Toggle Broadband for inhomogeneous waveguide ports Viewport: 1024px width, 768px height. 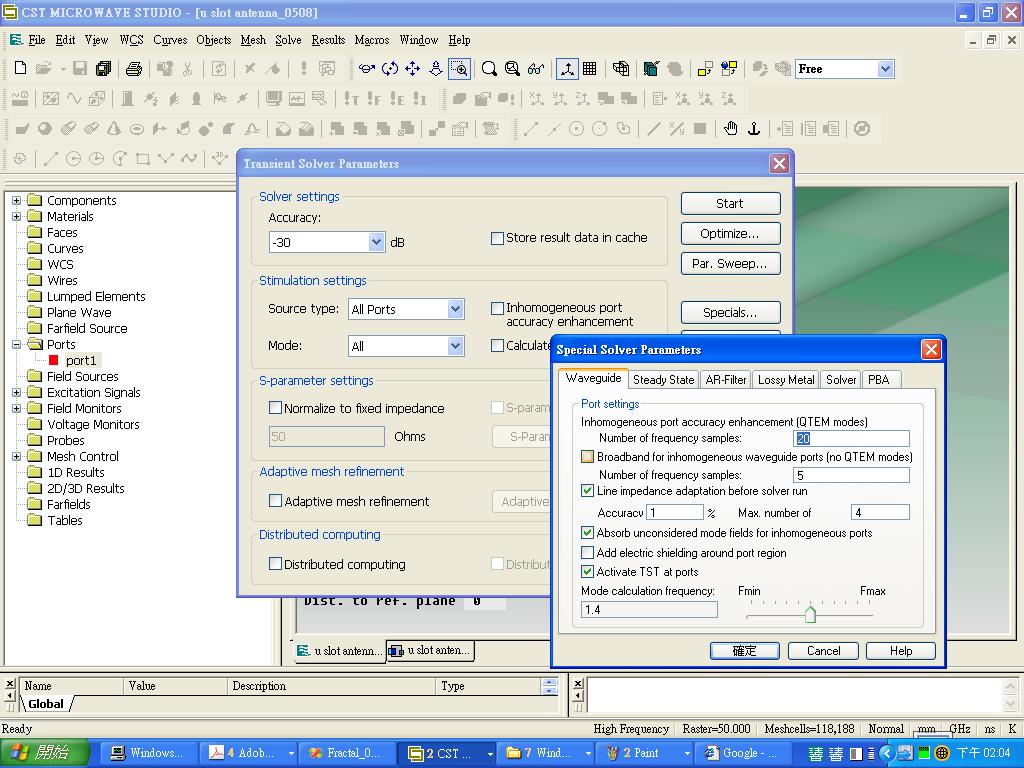point(587,456)
